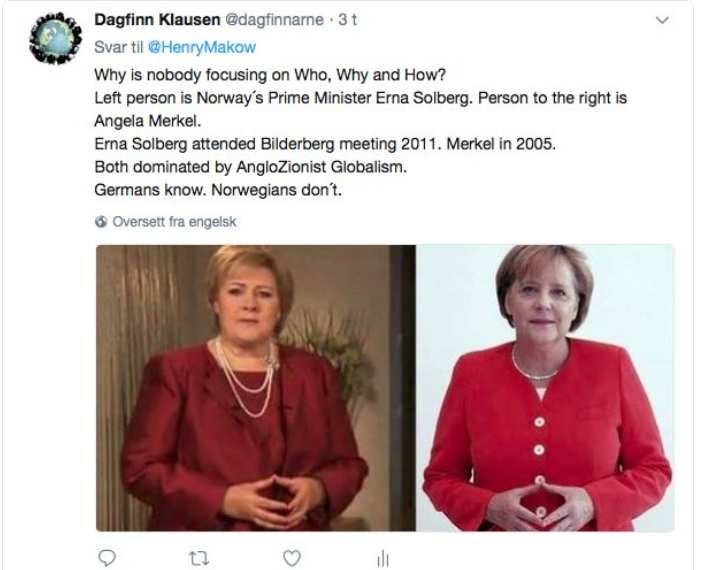Click the reply speech bubble icon
The height and width of the screenshot is (570, 703).
coord(109,558)
